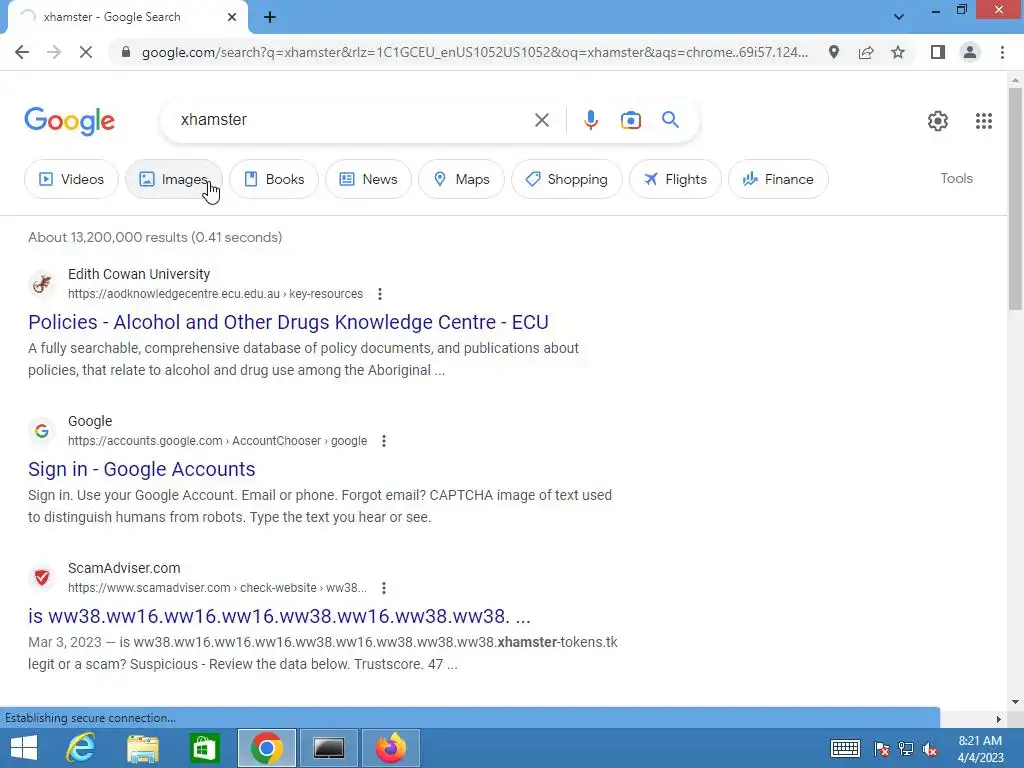Open Chrome three-dot menu
This screenshot has height=768, width=1024.
click(1002, 52)
